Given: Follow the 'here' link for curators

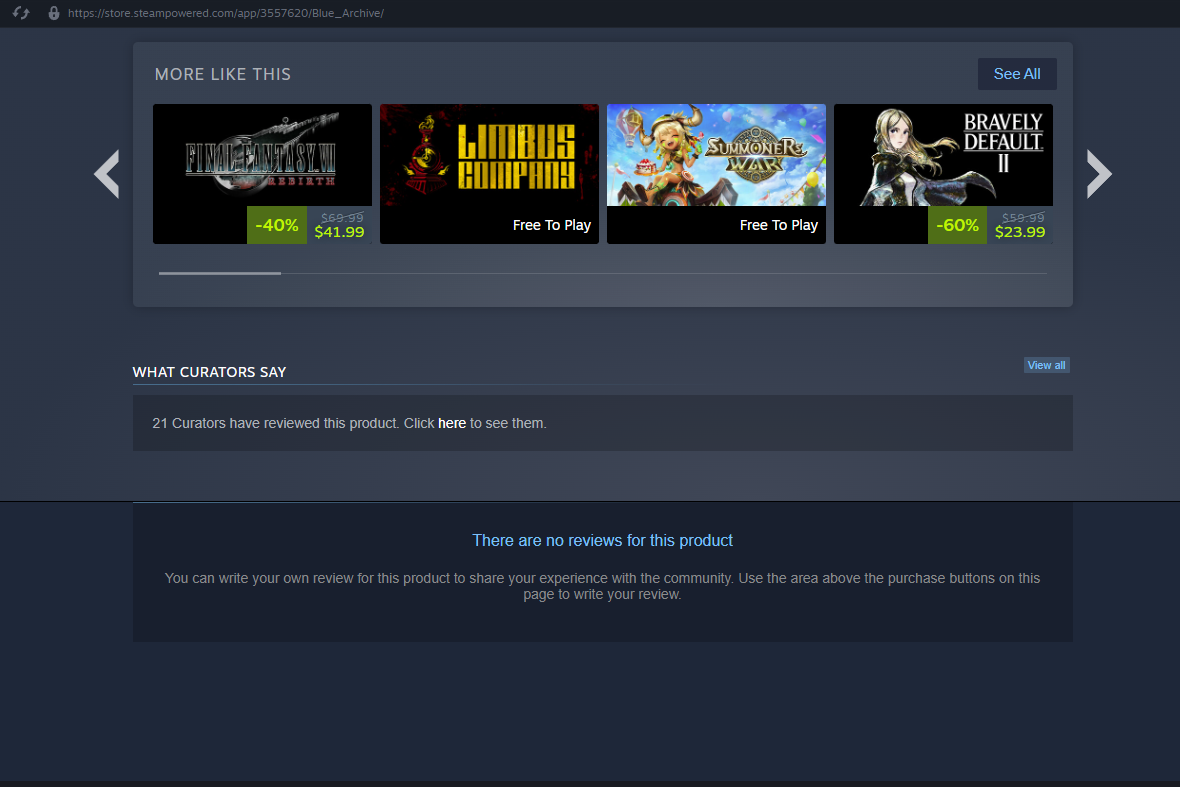Looking at the screenshot, I should pyautogui.click(x=452, y=423).
